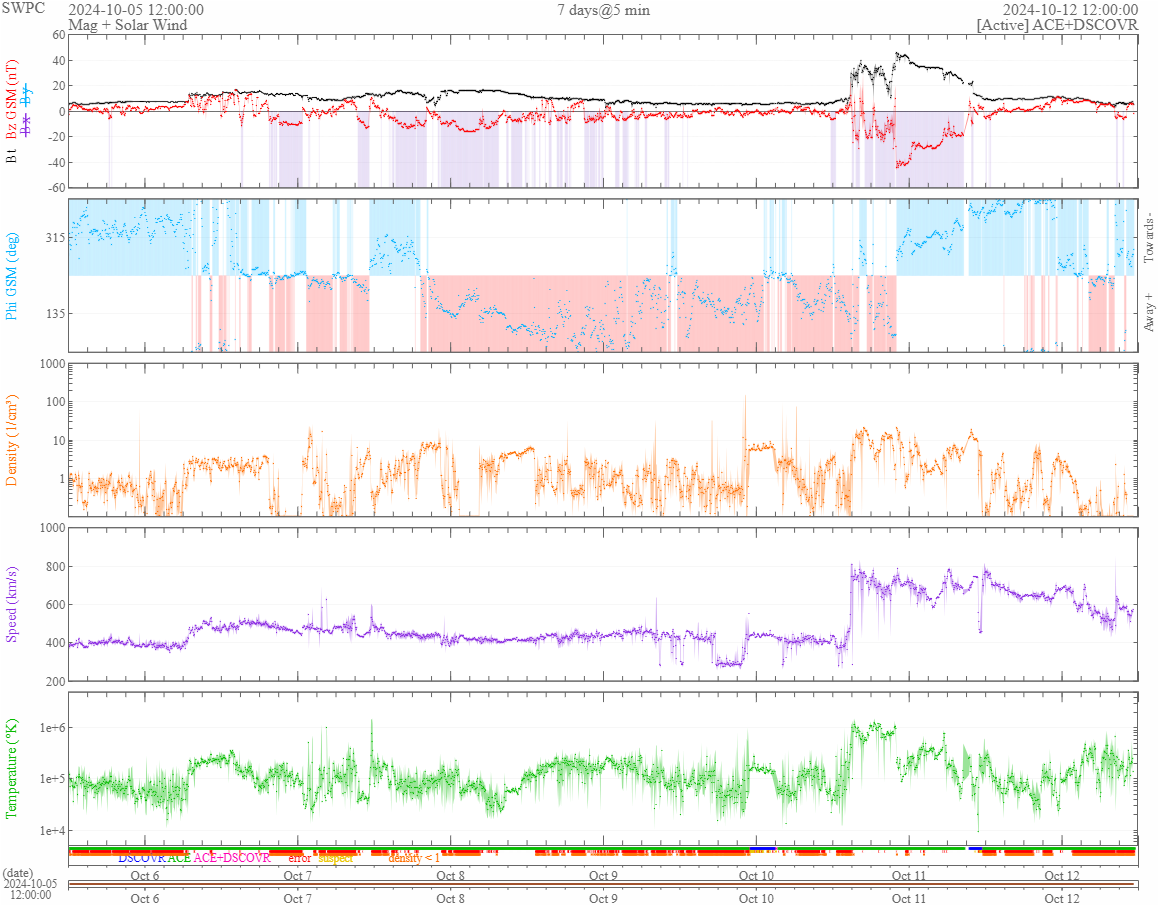Viewport: 1158px width, 905px height.
Task: Click the end time 2024-10-12 12:00:00
Action: click(x=1070, y=10)
